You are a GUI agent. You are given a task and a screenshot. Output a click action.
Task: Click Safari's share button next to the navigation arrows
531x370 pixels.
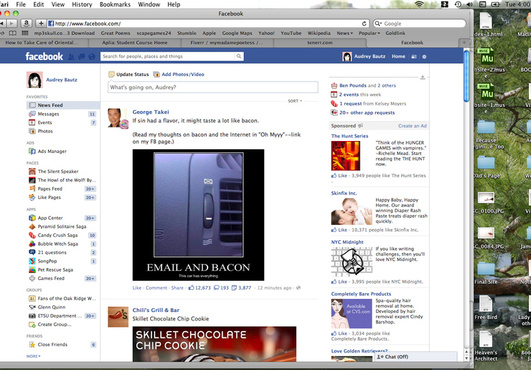[x=26, y=23]
